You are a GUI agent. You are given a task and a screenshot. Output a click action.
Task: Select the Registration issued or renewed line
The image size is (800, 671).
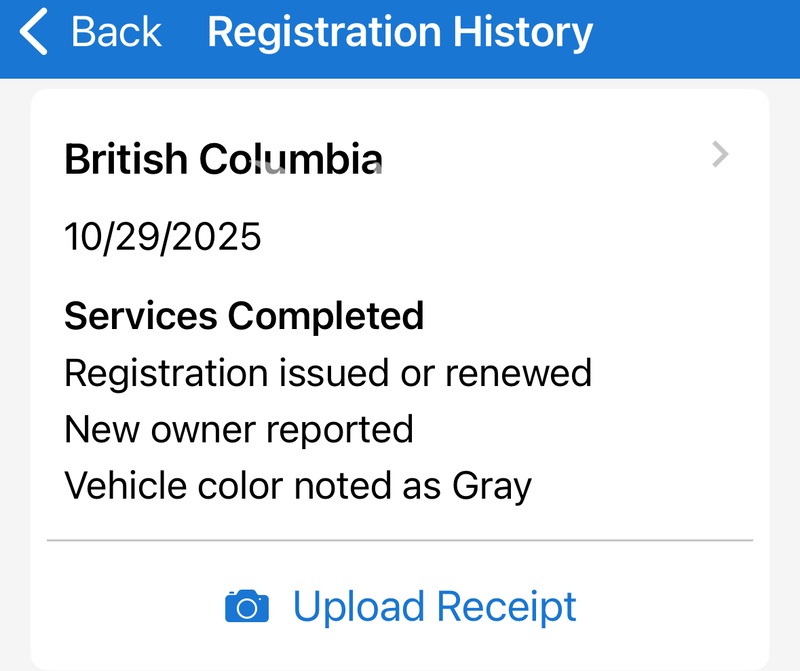328,373
